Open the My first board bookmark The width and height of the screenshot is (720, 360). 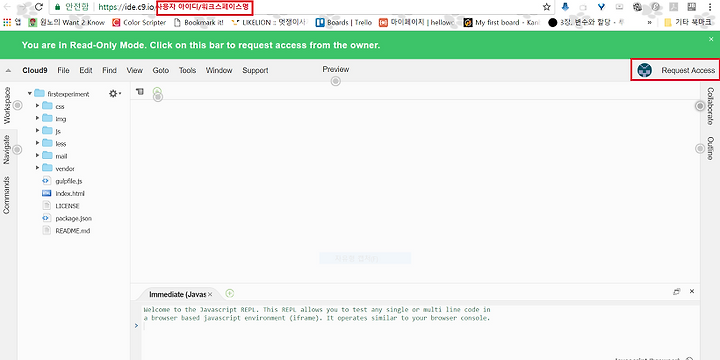pyautogui.click(x=500, y=22)
